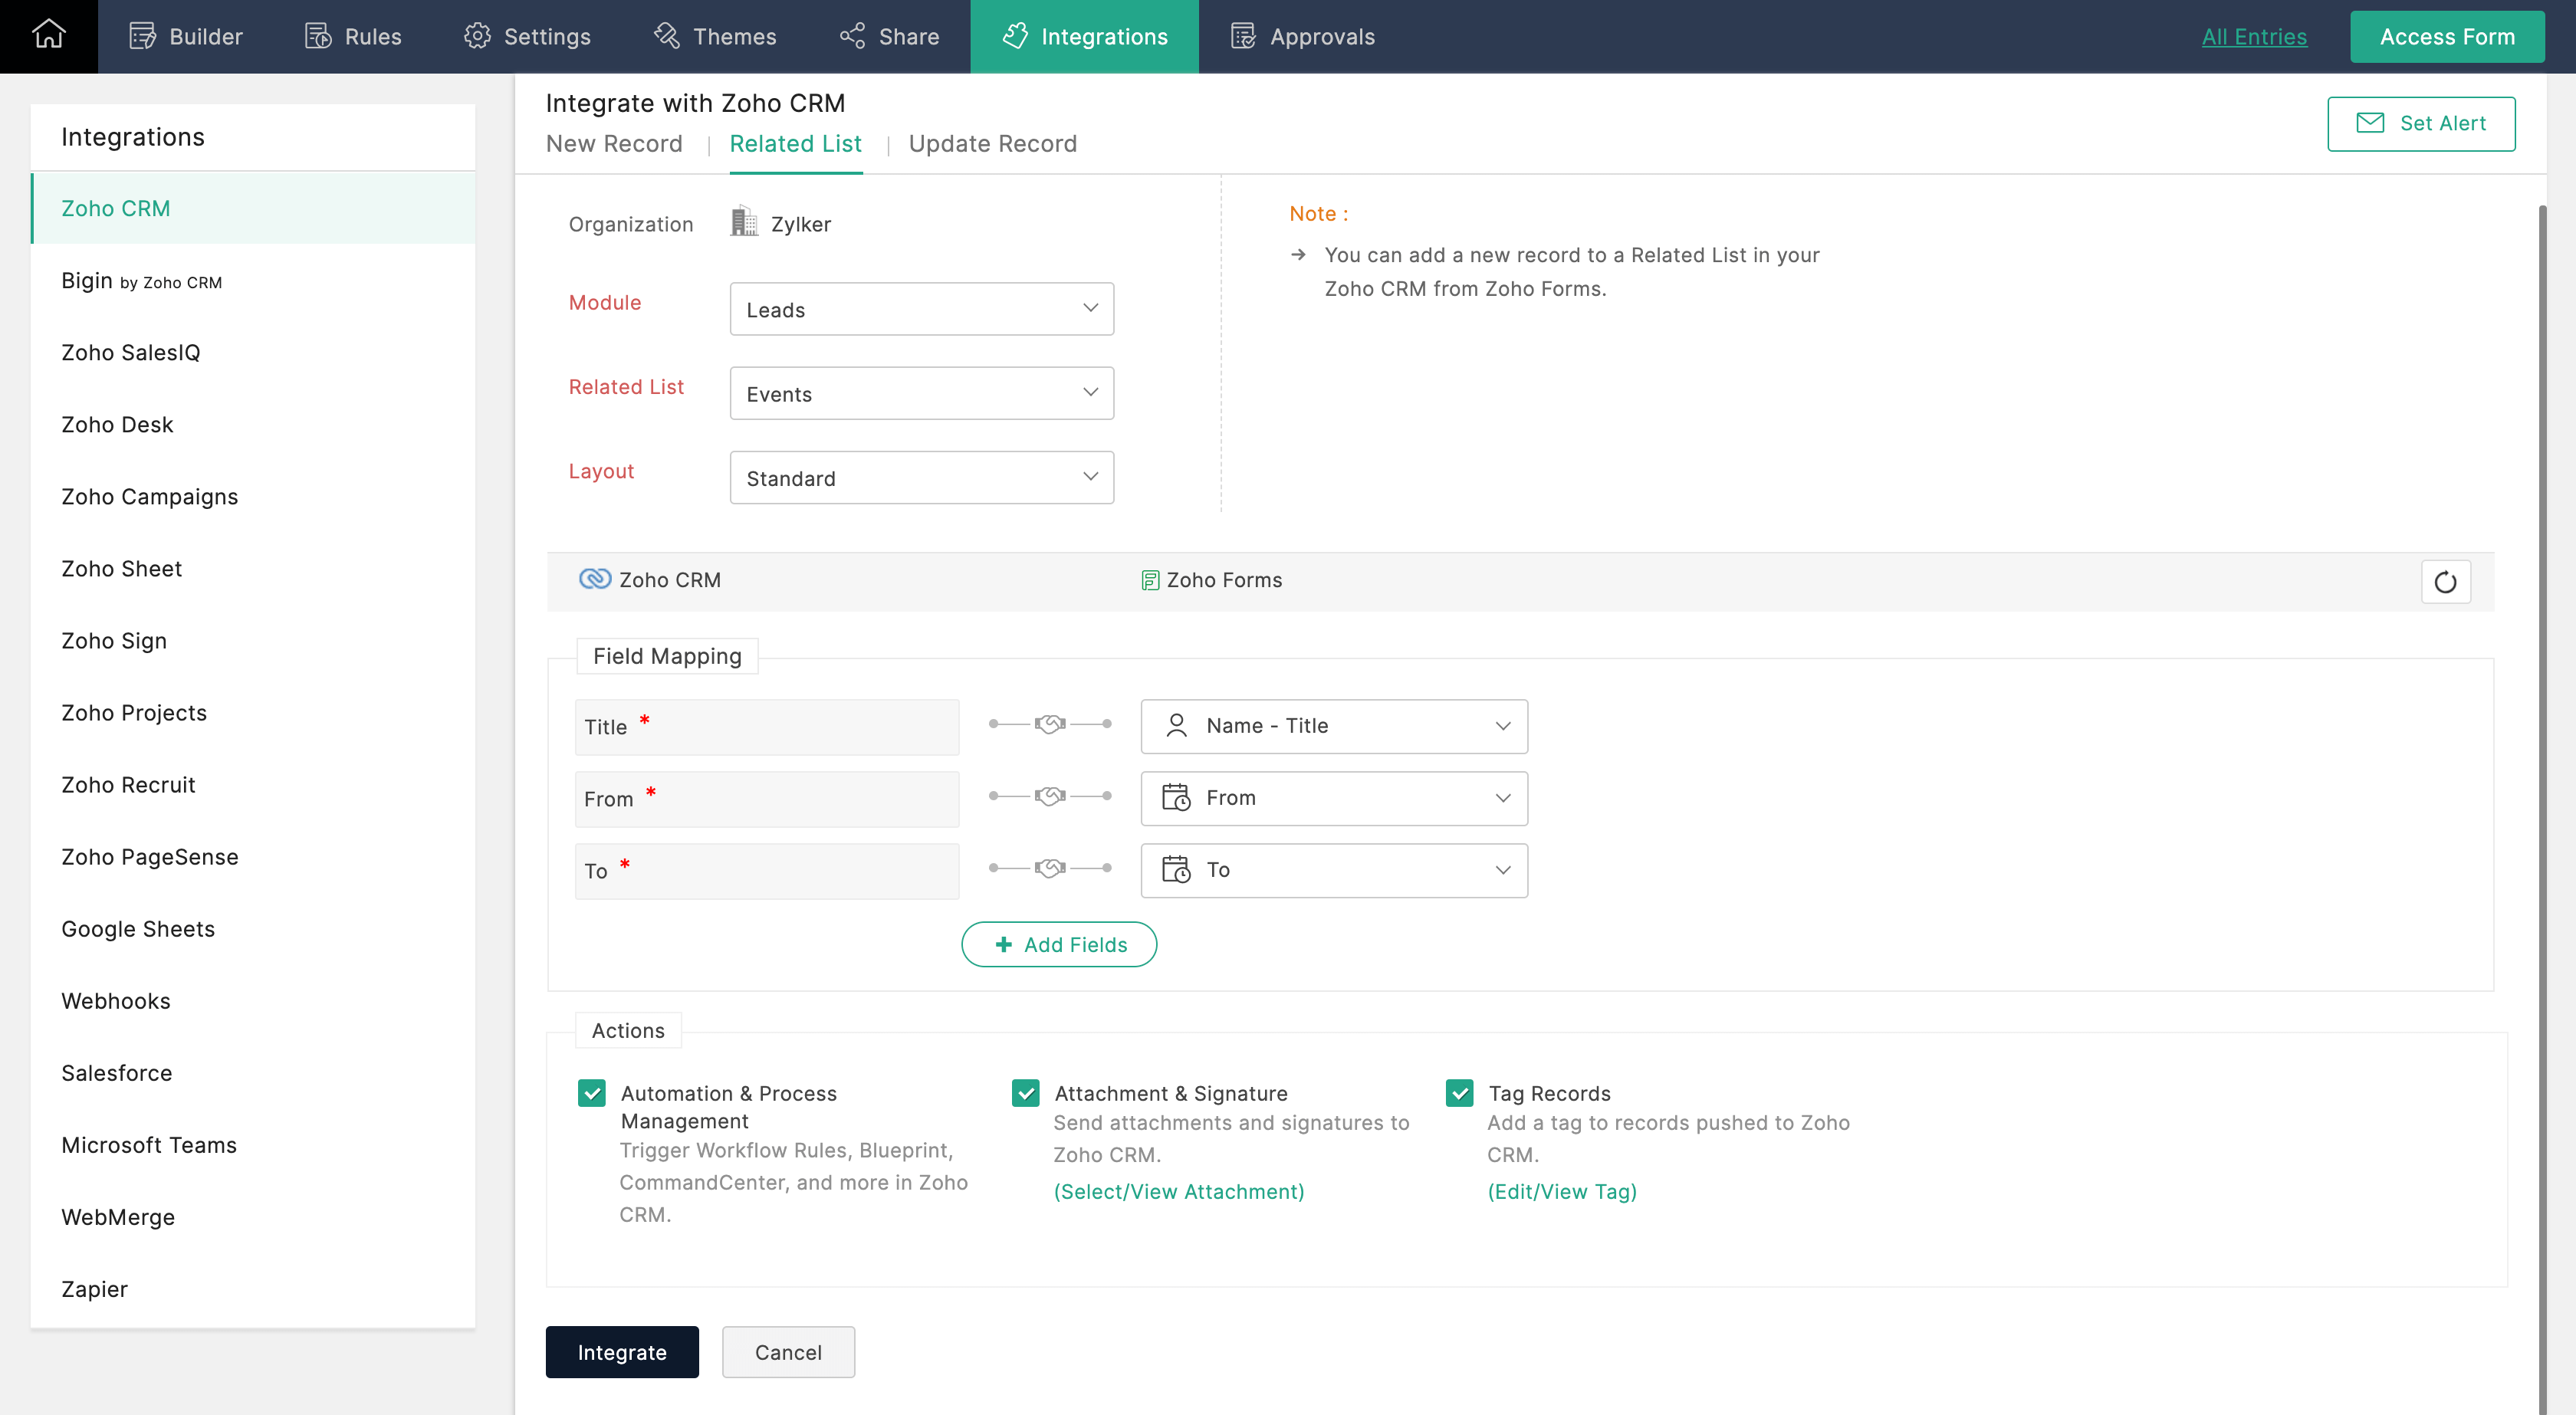Expand the Module dropdown to change selection
Screen dimensions: 2576x1415
tap(918, 308)
